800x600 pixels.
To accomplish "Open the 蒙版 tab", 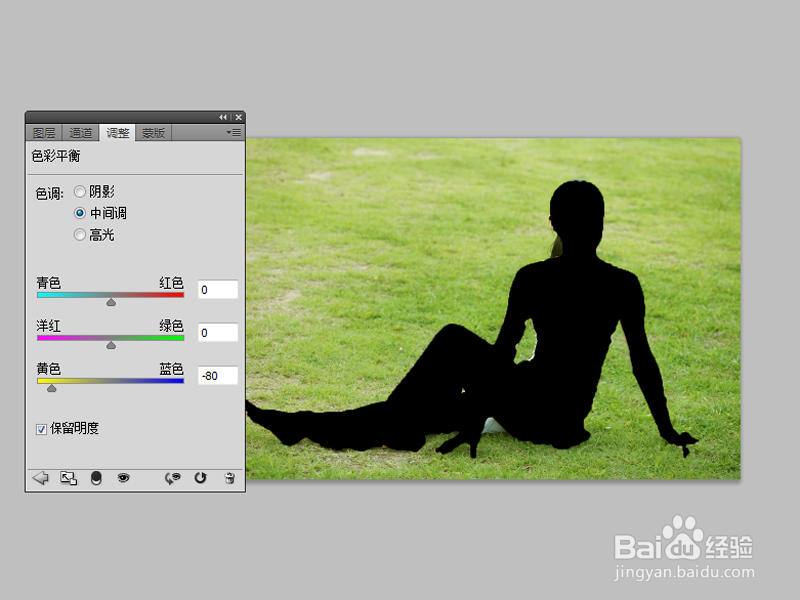I will tap(154, 133).
